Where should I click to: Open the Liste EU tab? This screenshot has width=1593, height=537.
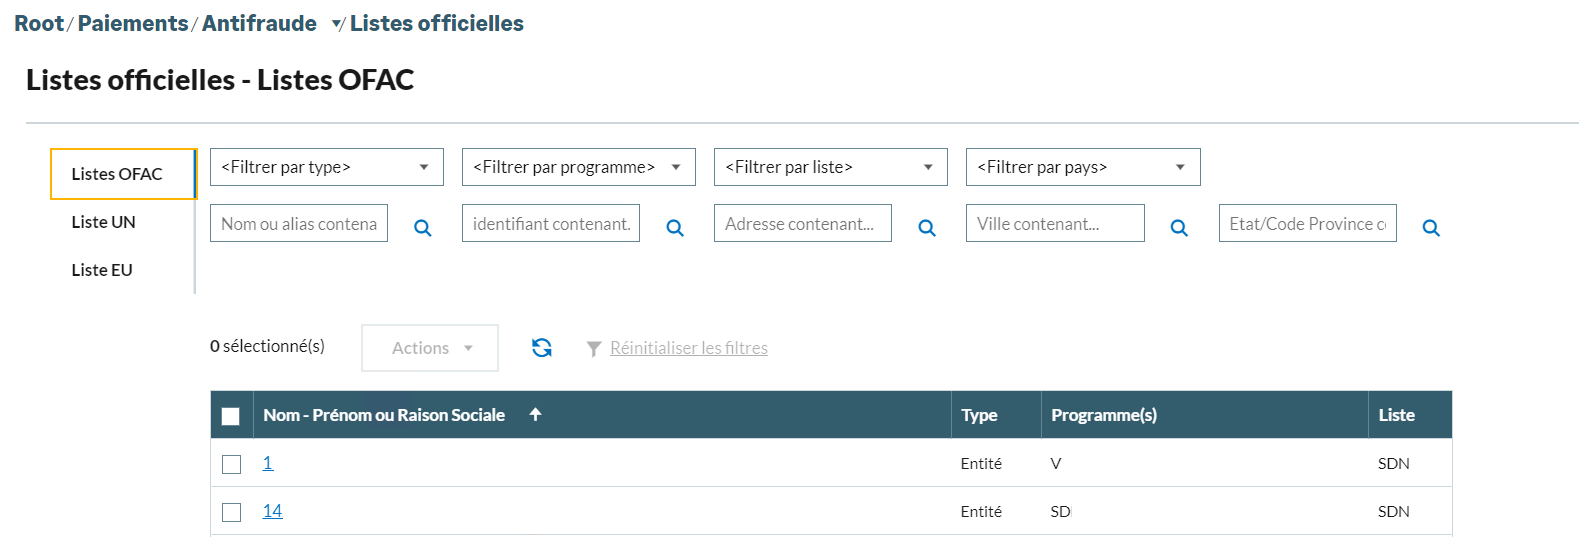click(102, 270)
